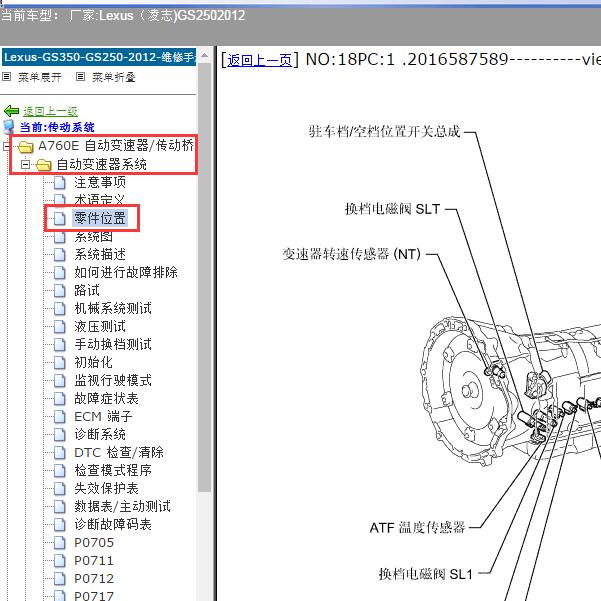Open the 监视行驶模式 entry

(x=113, y=381)
